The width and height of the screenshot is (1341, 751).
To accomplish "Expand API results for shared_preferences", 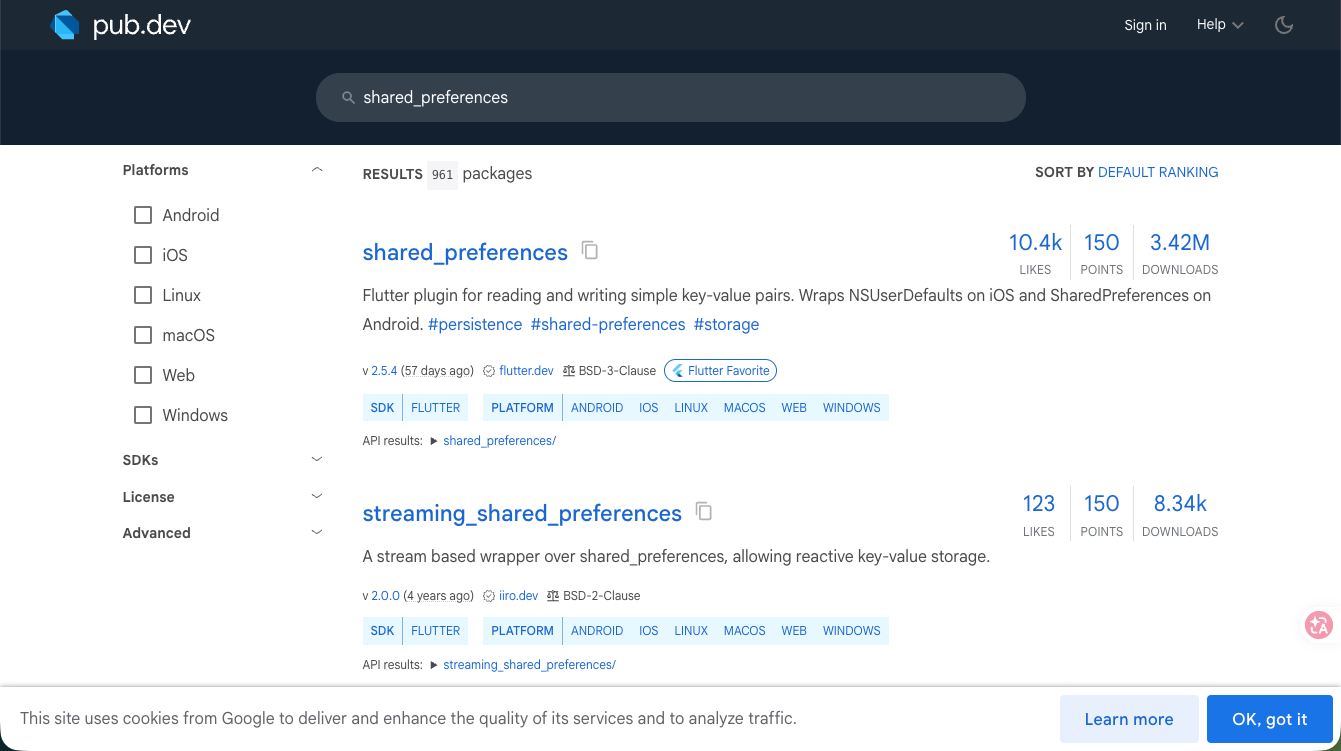I will (434, 441).
